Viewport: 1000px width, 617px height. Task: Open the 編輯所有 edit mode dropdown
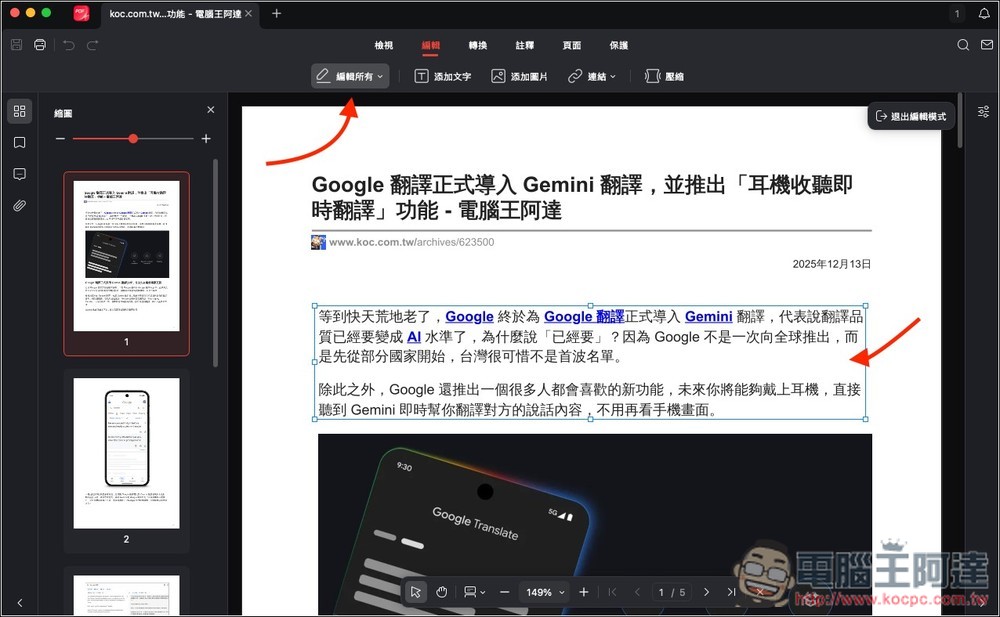click(349, 75)
